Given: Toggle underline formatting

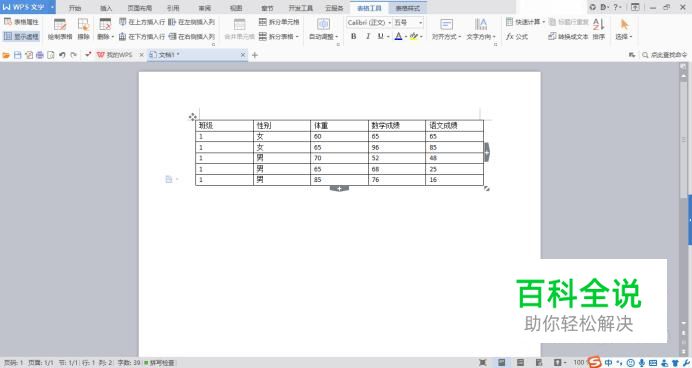Looking at the screenshot, I should coord(380,37).
